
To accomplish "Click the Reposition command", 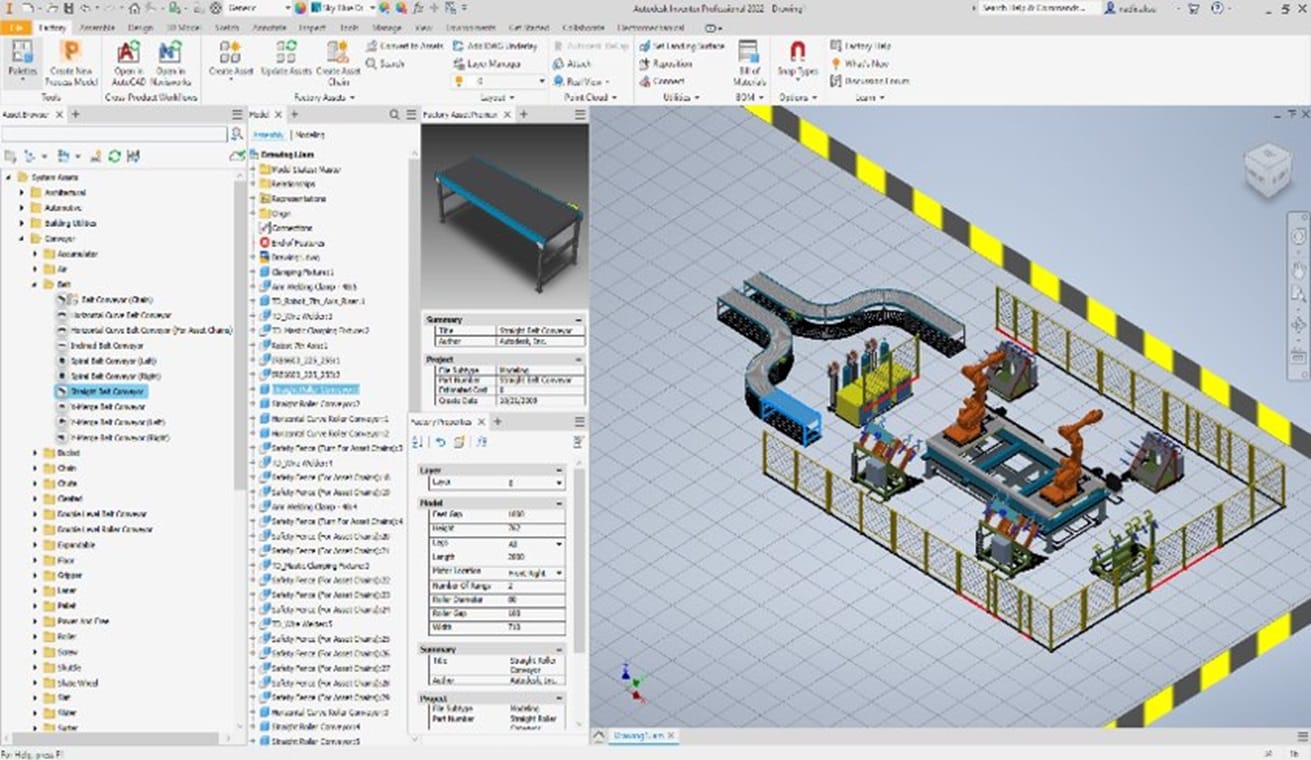I will click(665, 64).
